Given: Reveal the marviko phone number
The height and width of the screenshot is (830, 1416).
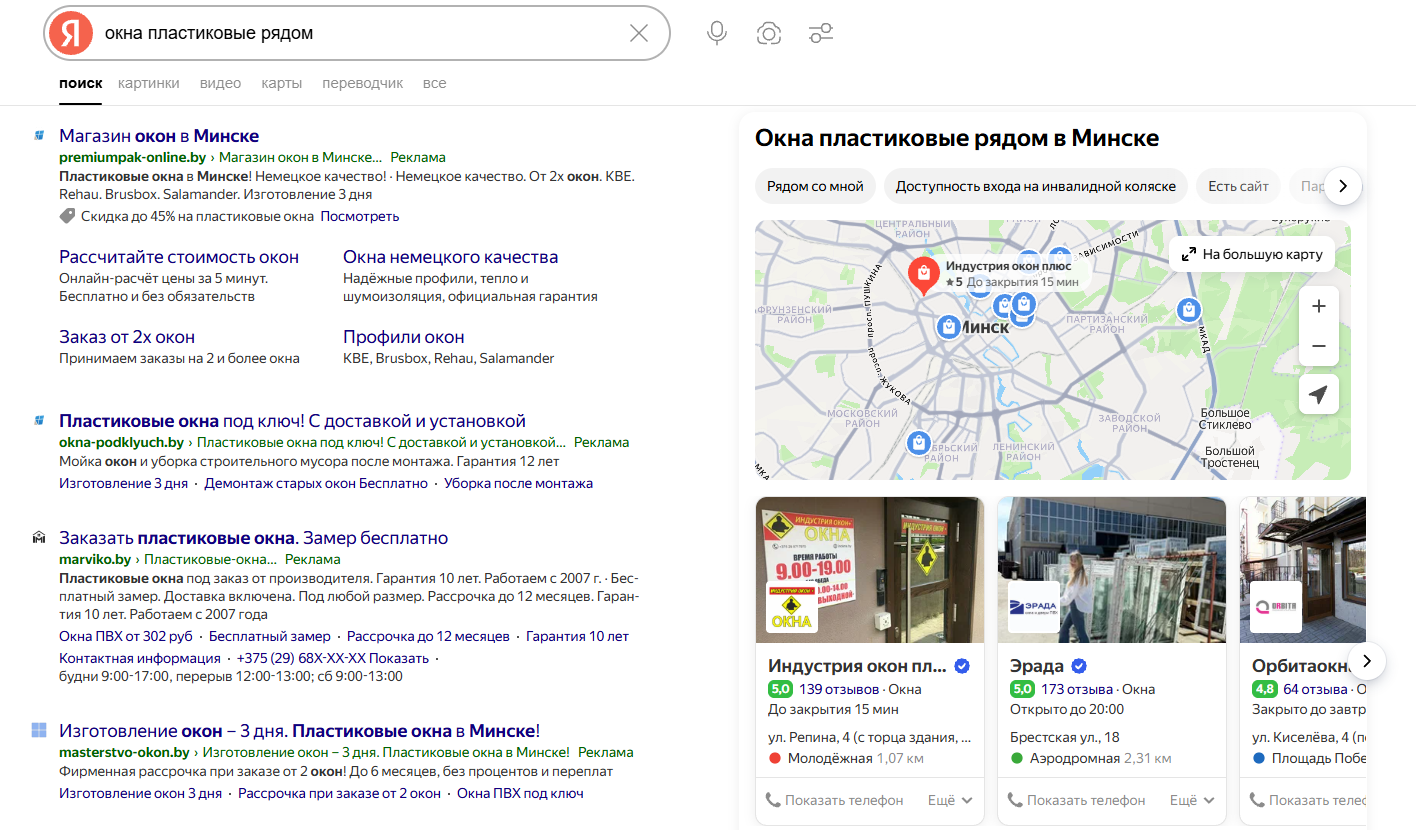Looking at the screenshot, I should (x=333, y=658).
